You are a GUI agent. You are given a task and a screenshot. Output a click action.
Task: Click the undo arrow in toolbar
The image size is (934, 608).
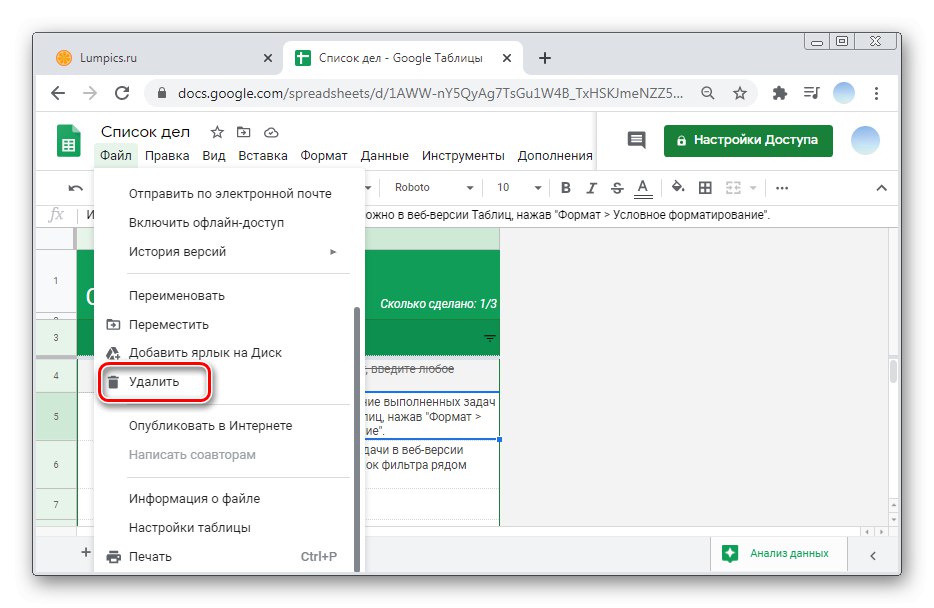76,188
